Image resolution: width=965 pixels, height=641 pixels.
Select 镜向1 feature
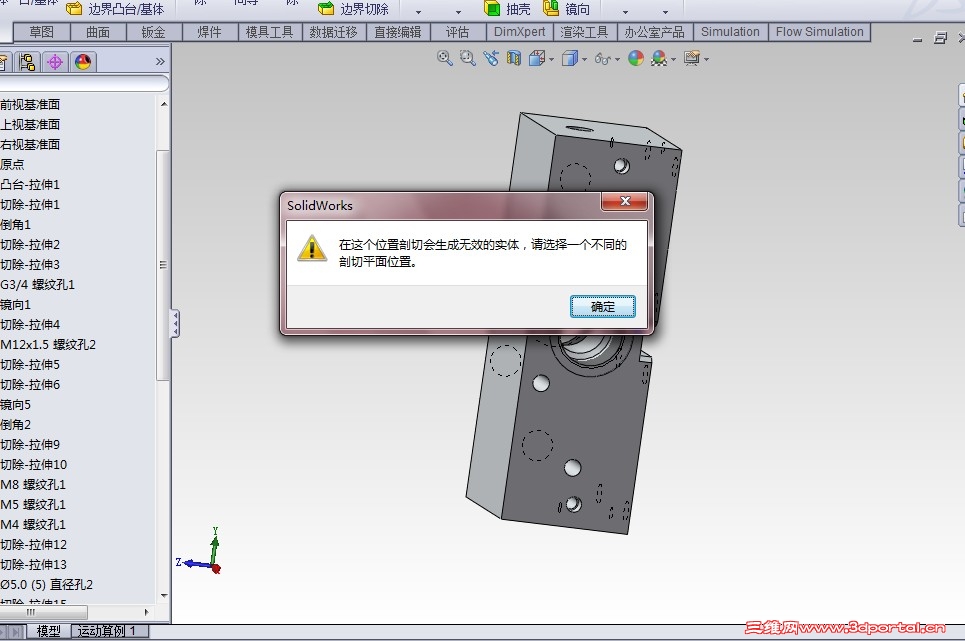(15, 305)
